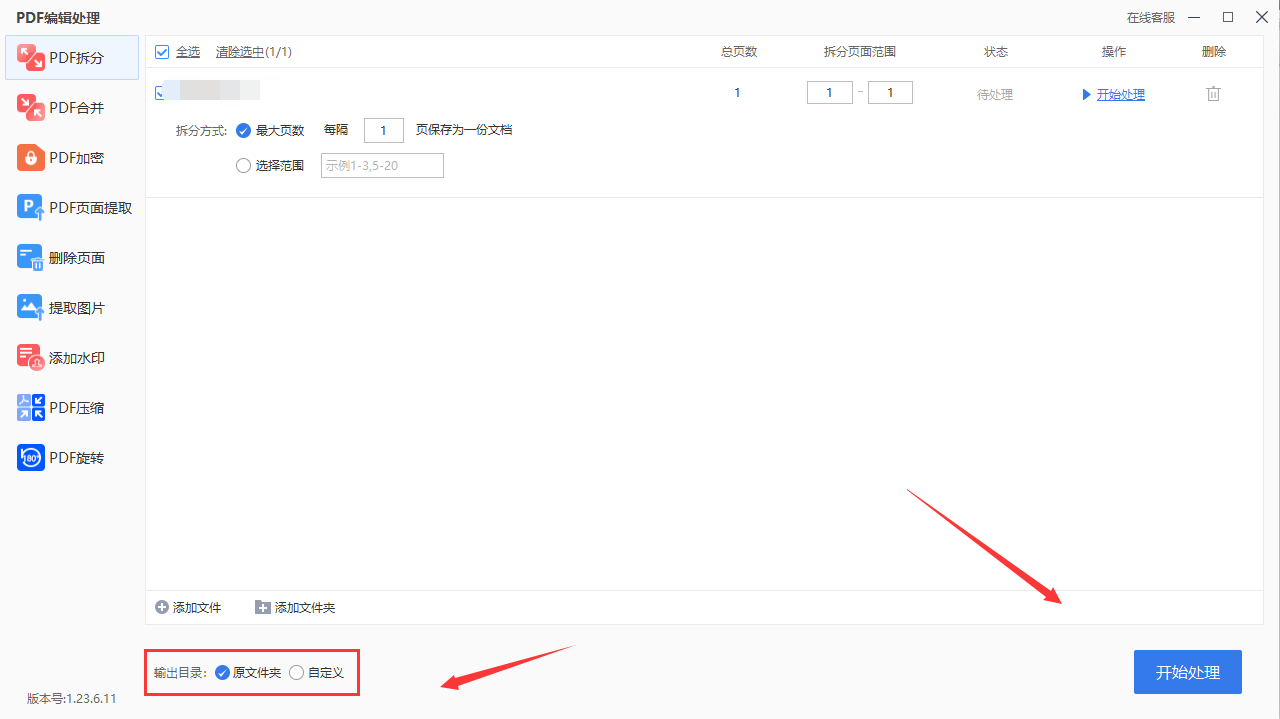Screen dimensions: 1280x719
Task: Open the PDF拆分 split tool icon
Action: pyautogui.click(x=31, y=57)
